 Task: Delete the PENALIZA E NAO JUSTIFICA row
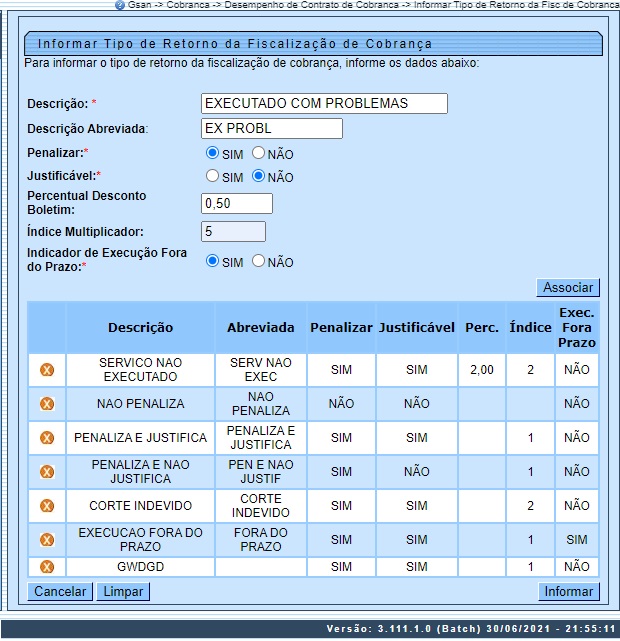[46, 472]
